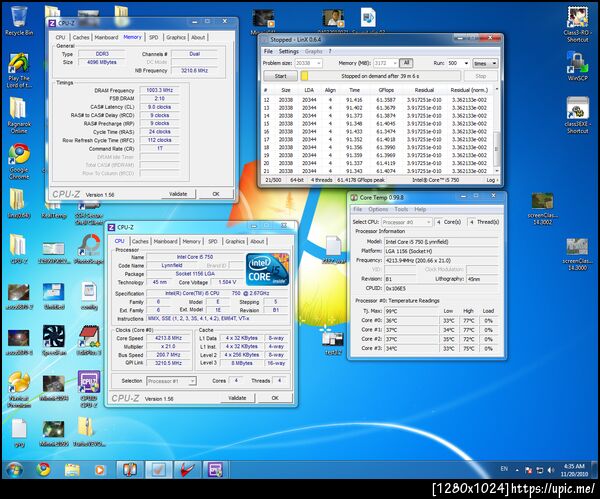The image size is (600, 499).
Task: Open the taskbar clock showing 4:35 AM
Action: tap(574, 470)
